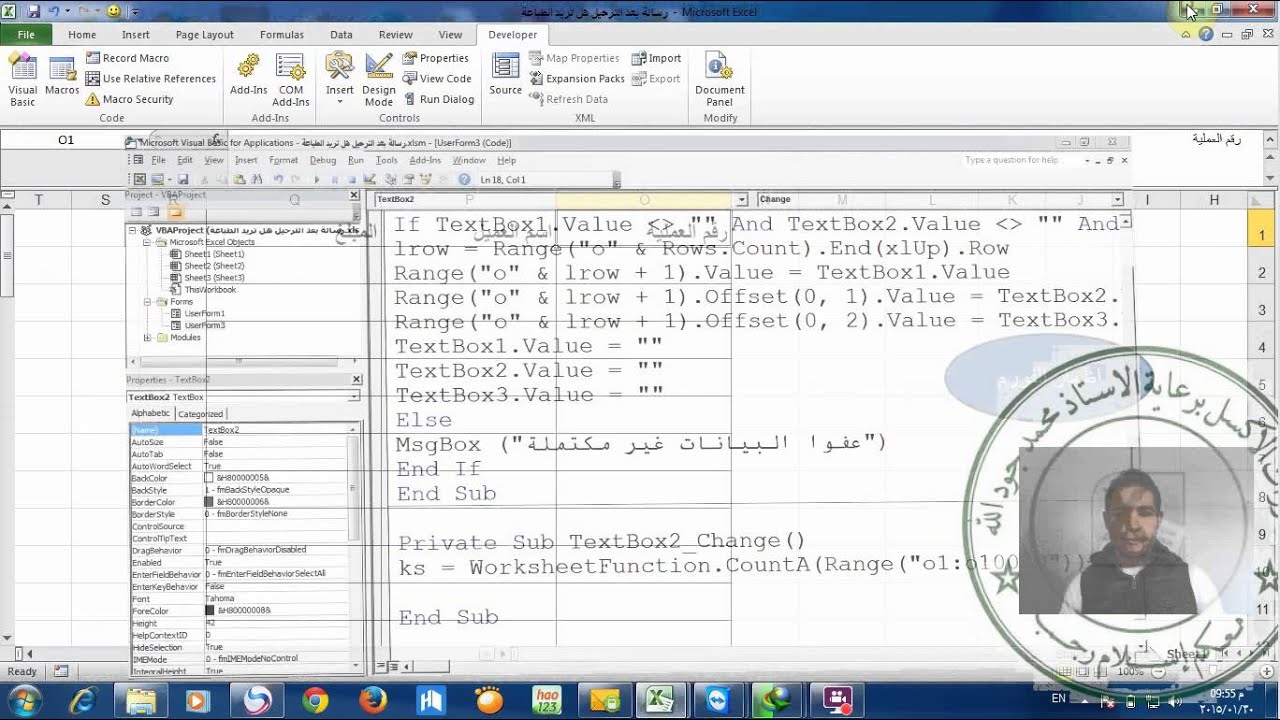Viewport: 1280px width, 720px height.
Task: Toggle Use Relative References
Action: tap(150, 78)
